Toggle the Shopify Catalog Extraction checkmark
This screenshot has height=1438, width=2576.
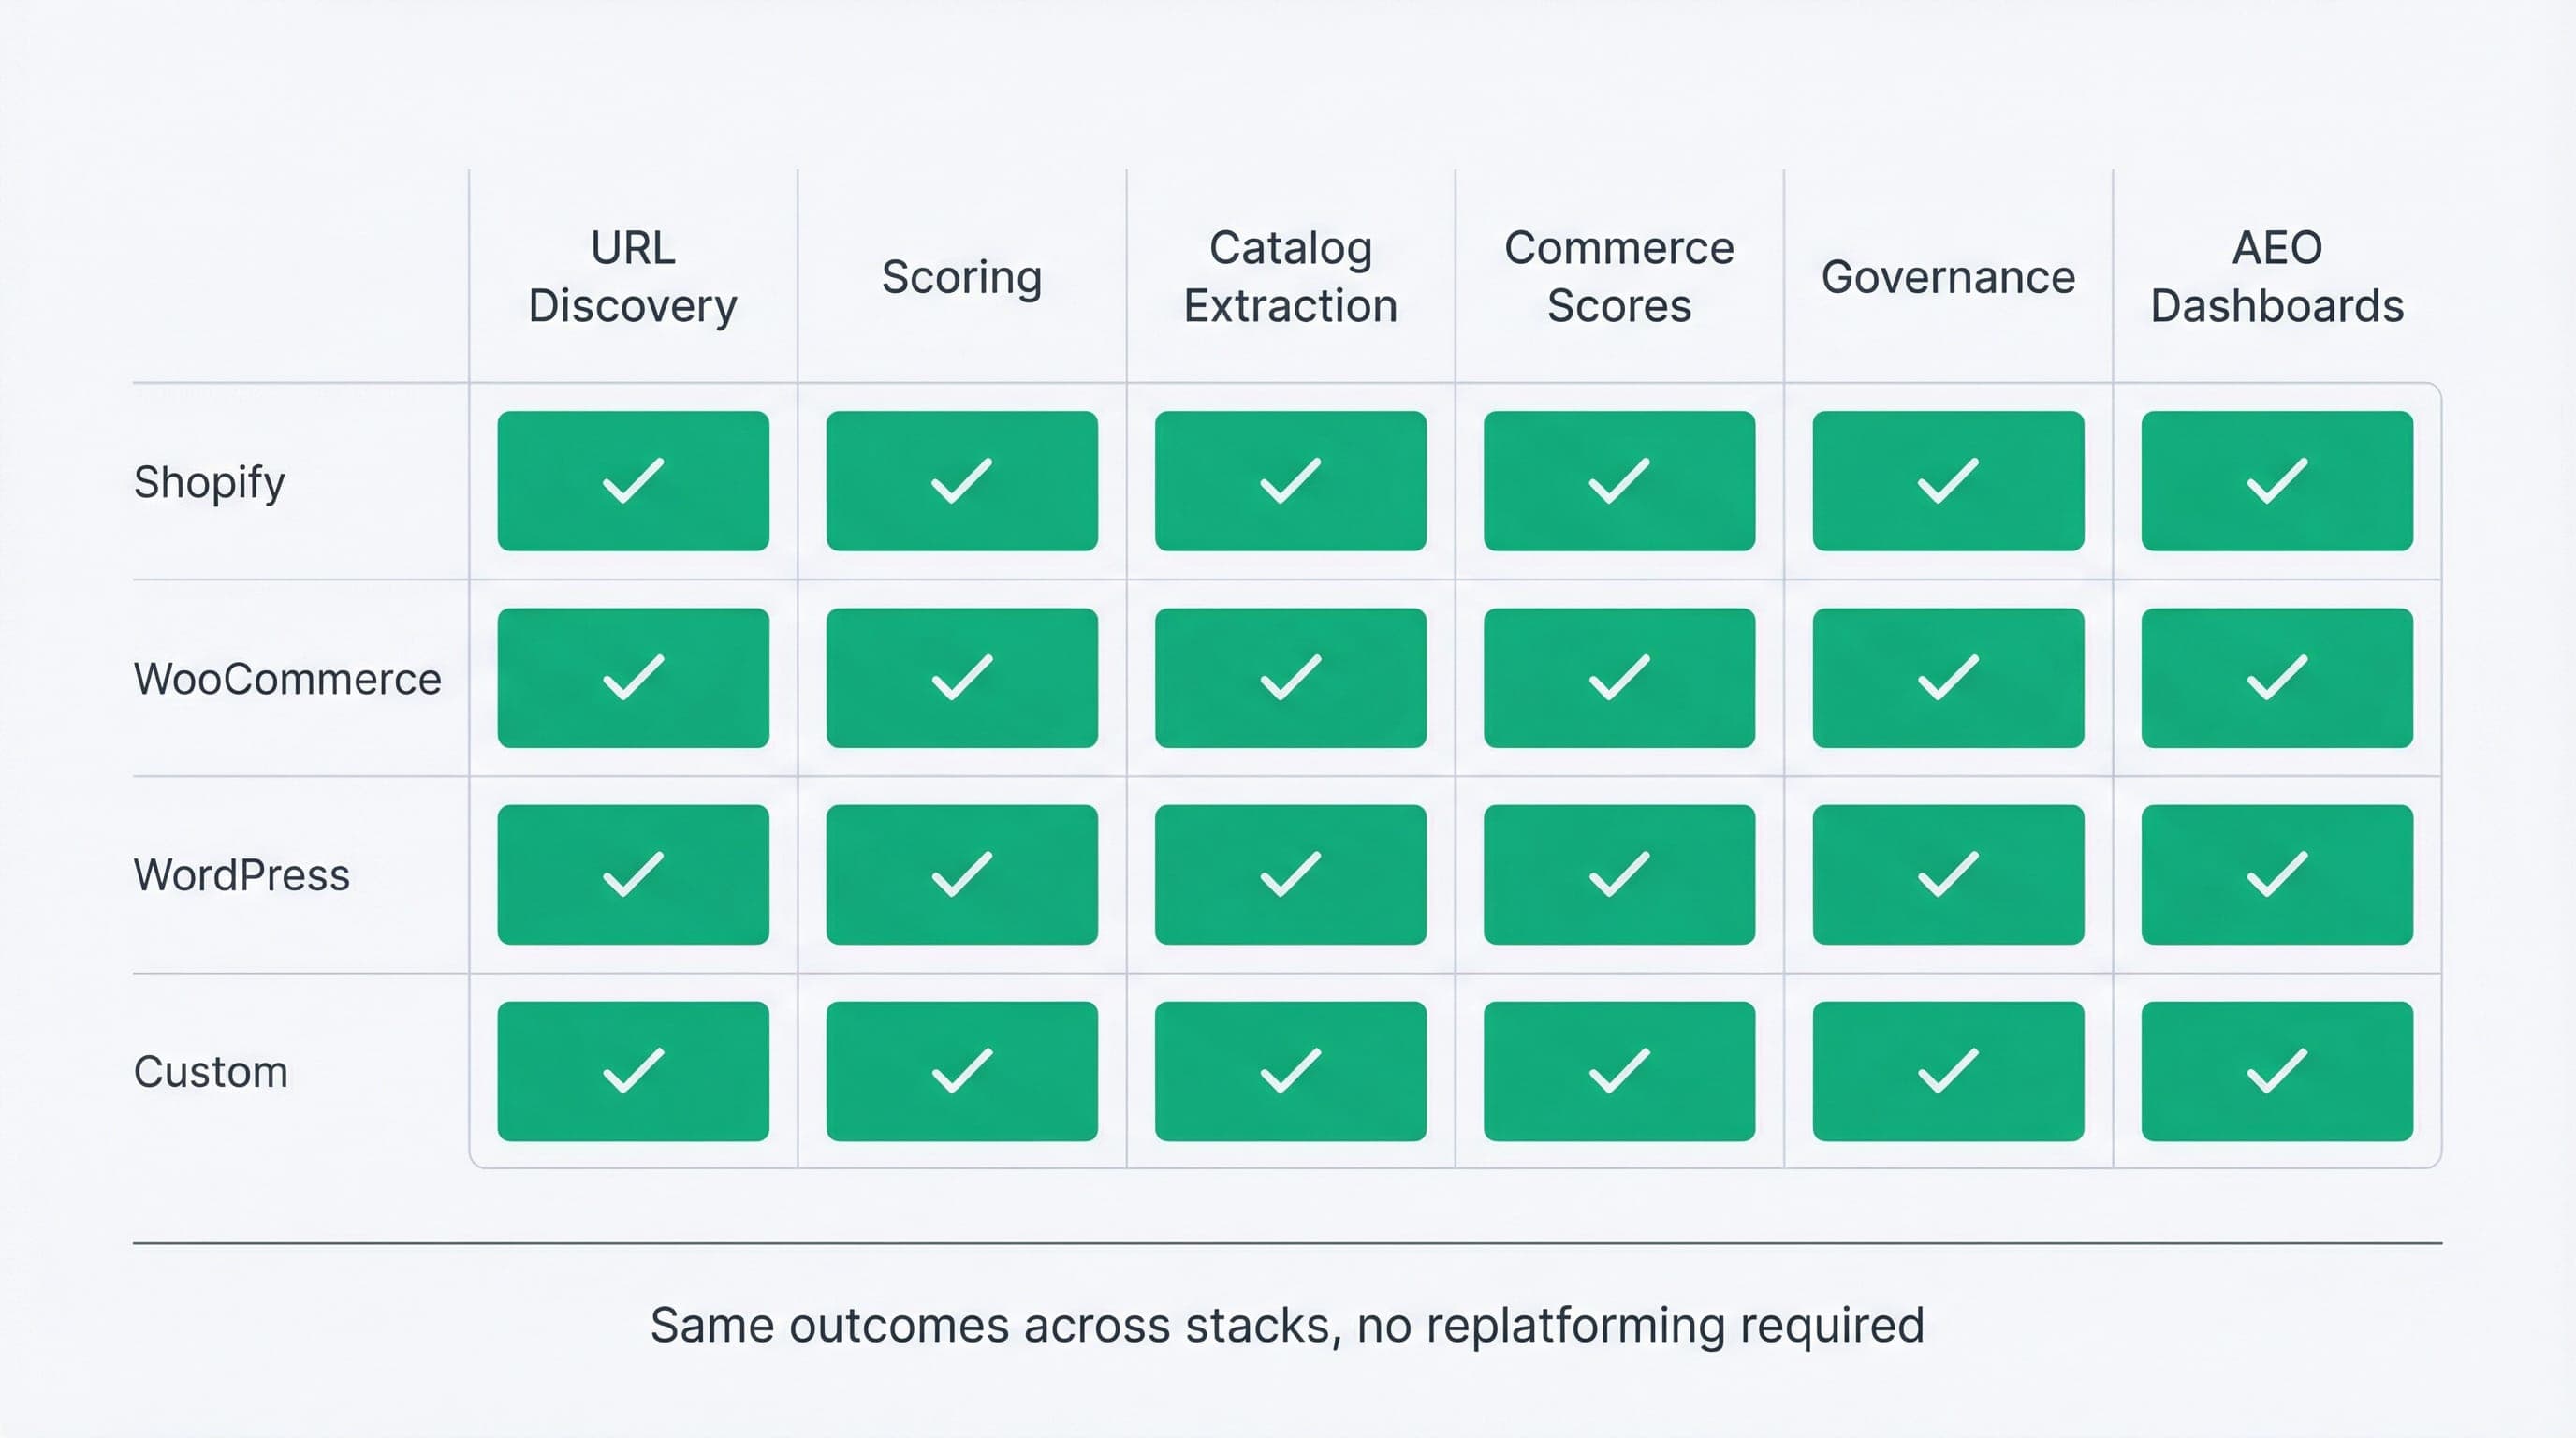point(1291,480)
